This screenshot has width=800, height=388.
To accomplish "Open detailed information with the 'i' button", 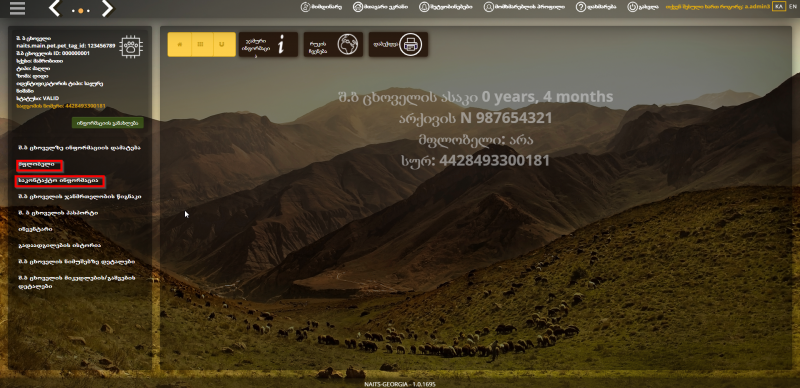I will click(268, 45).
